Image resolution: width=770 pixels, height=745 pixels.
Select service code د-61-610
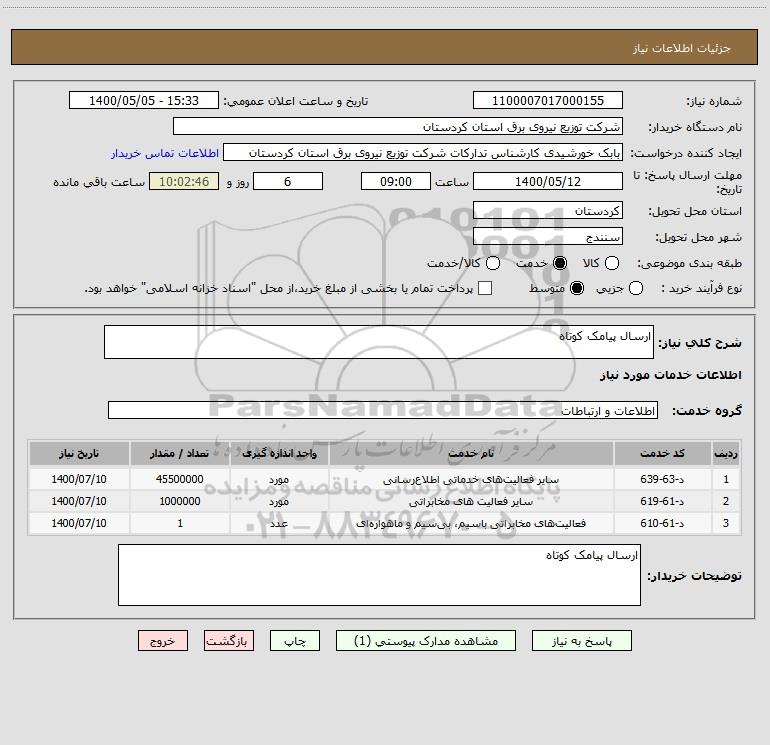(x=662, y=523)
